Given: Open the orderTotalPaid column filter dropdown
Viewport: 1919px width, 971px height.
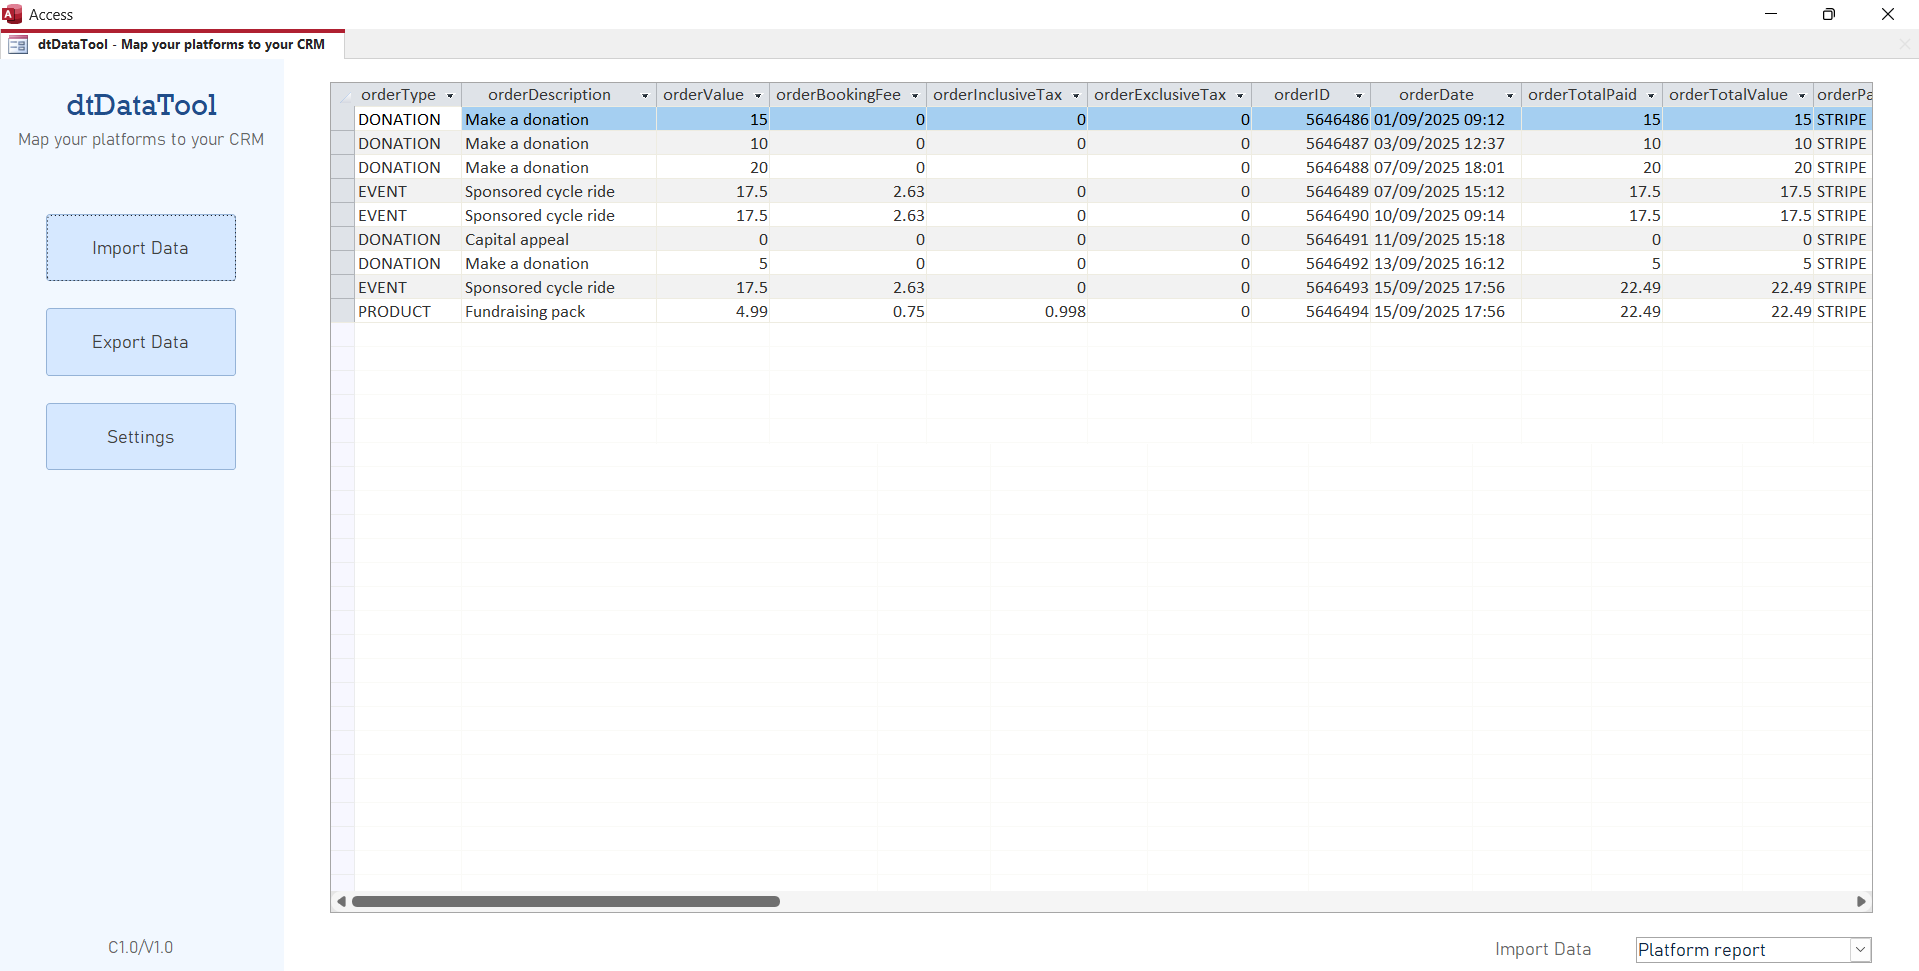Looking at the screenshot, I should click(x=1651, y=96).
